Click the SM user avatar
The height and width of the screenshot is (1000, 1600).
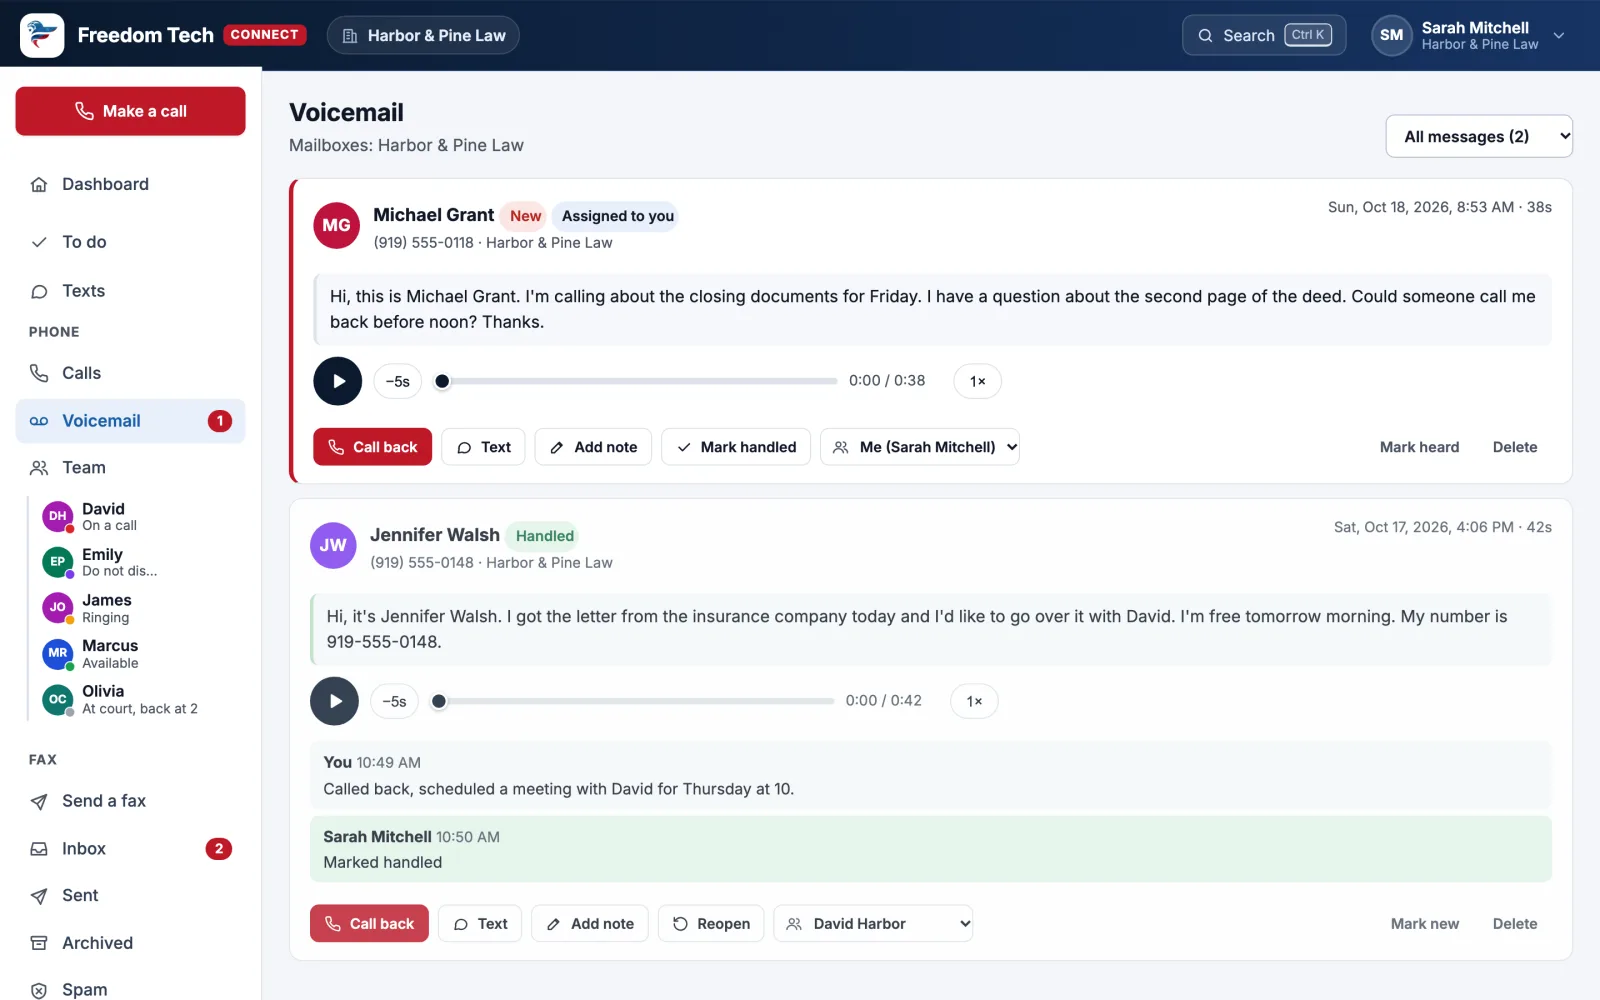click(1391, 35)
